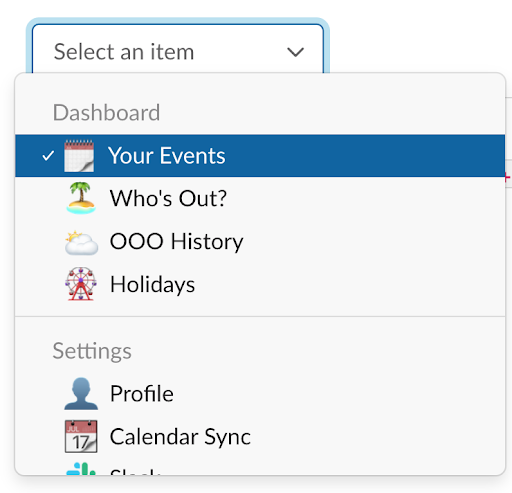Open the dropdown via its chevron arrow

[x=295, y=52]
